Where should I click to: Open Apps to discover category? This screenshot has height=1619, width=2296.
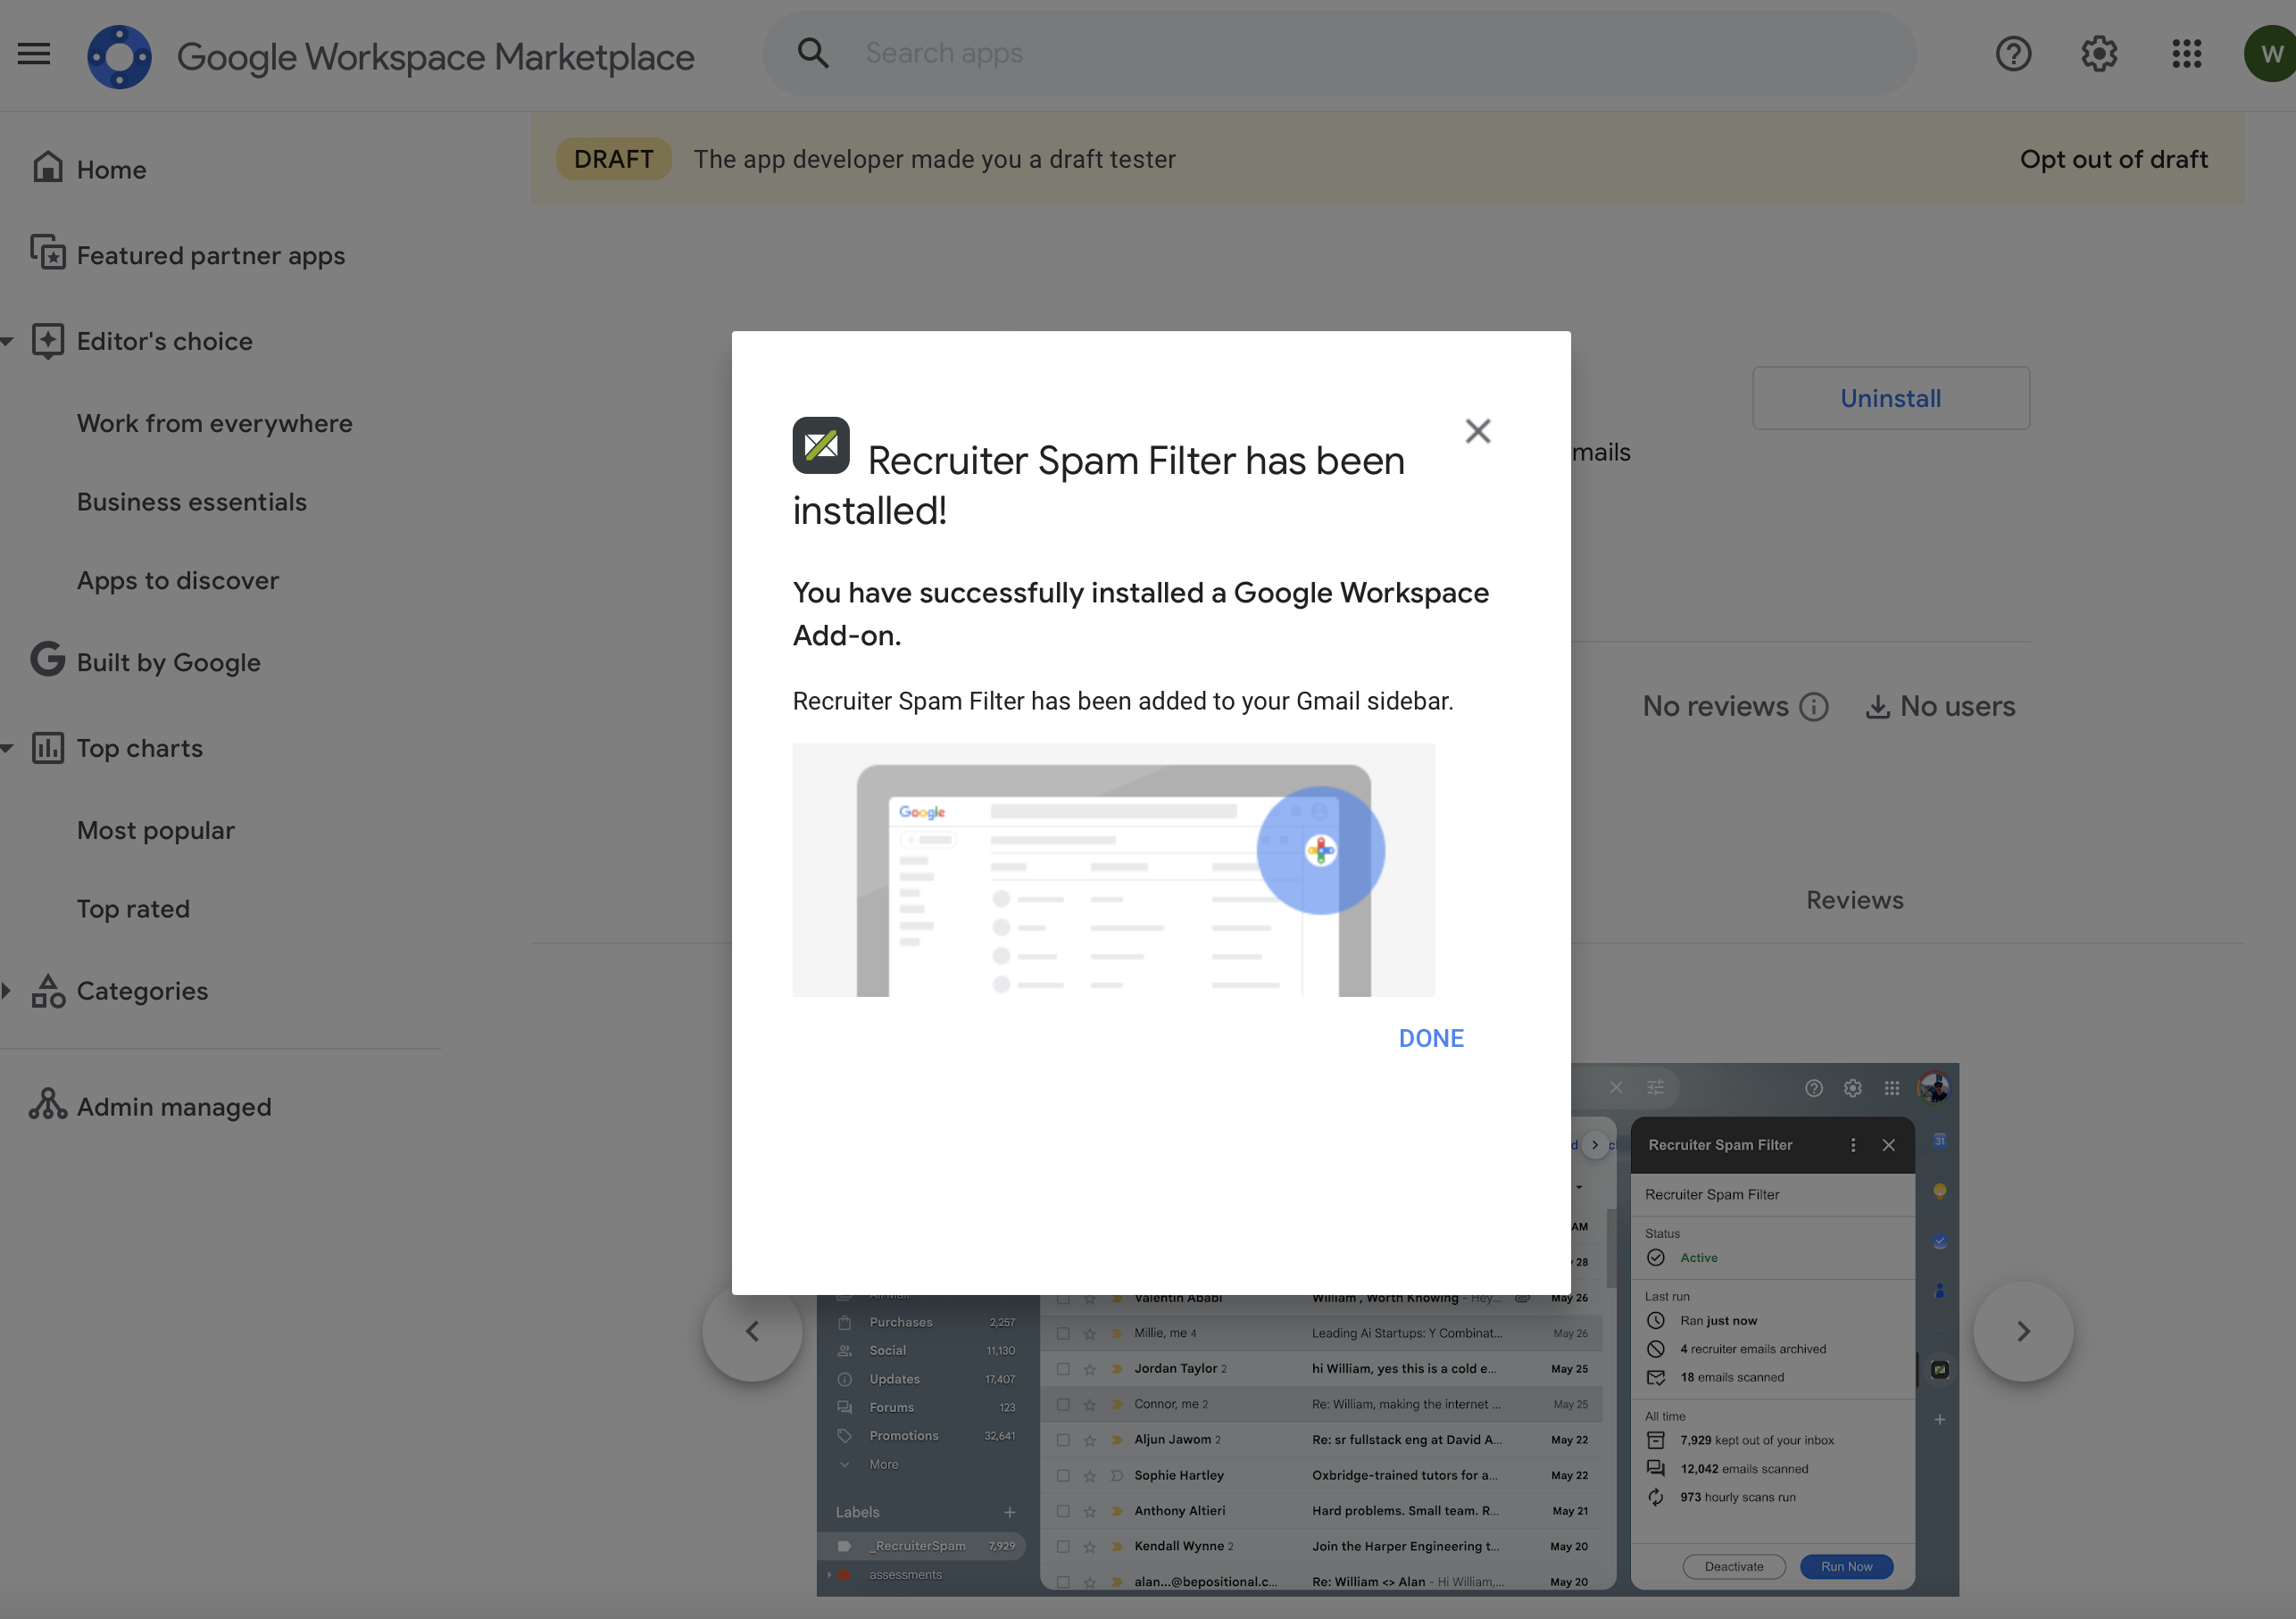point(178,581)
